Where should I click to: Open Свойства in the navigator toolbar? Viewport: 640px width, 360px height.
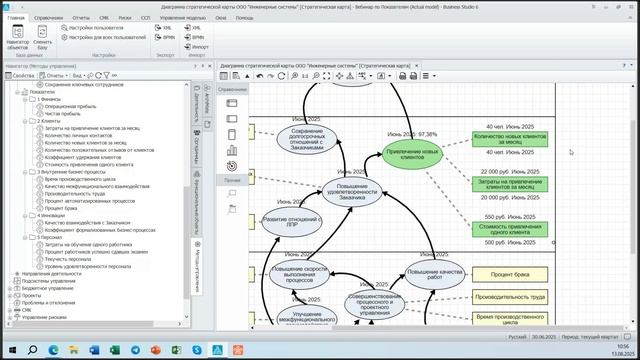(x=20, y=76)
